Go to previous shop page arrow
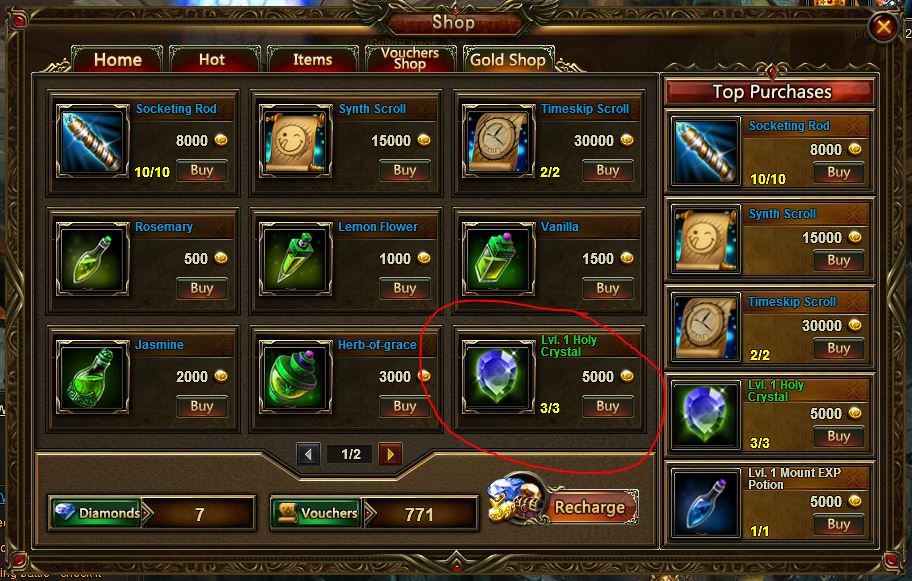 pos(308,454)
